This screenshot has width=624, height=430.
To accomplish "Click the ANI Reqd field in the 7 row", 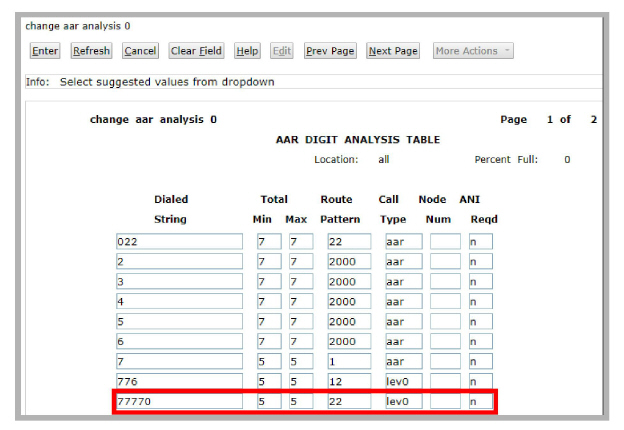I will [481, 361].
